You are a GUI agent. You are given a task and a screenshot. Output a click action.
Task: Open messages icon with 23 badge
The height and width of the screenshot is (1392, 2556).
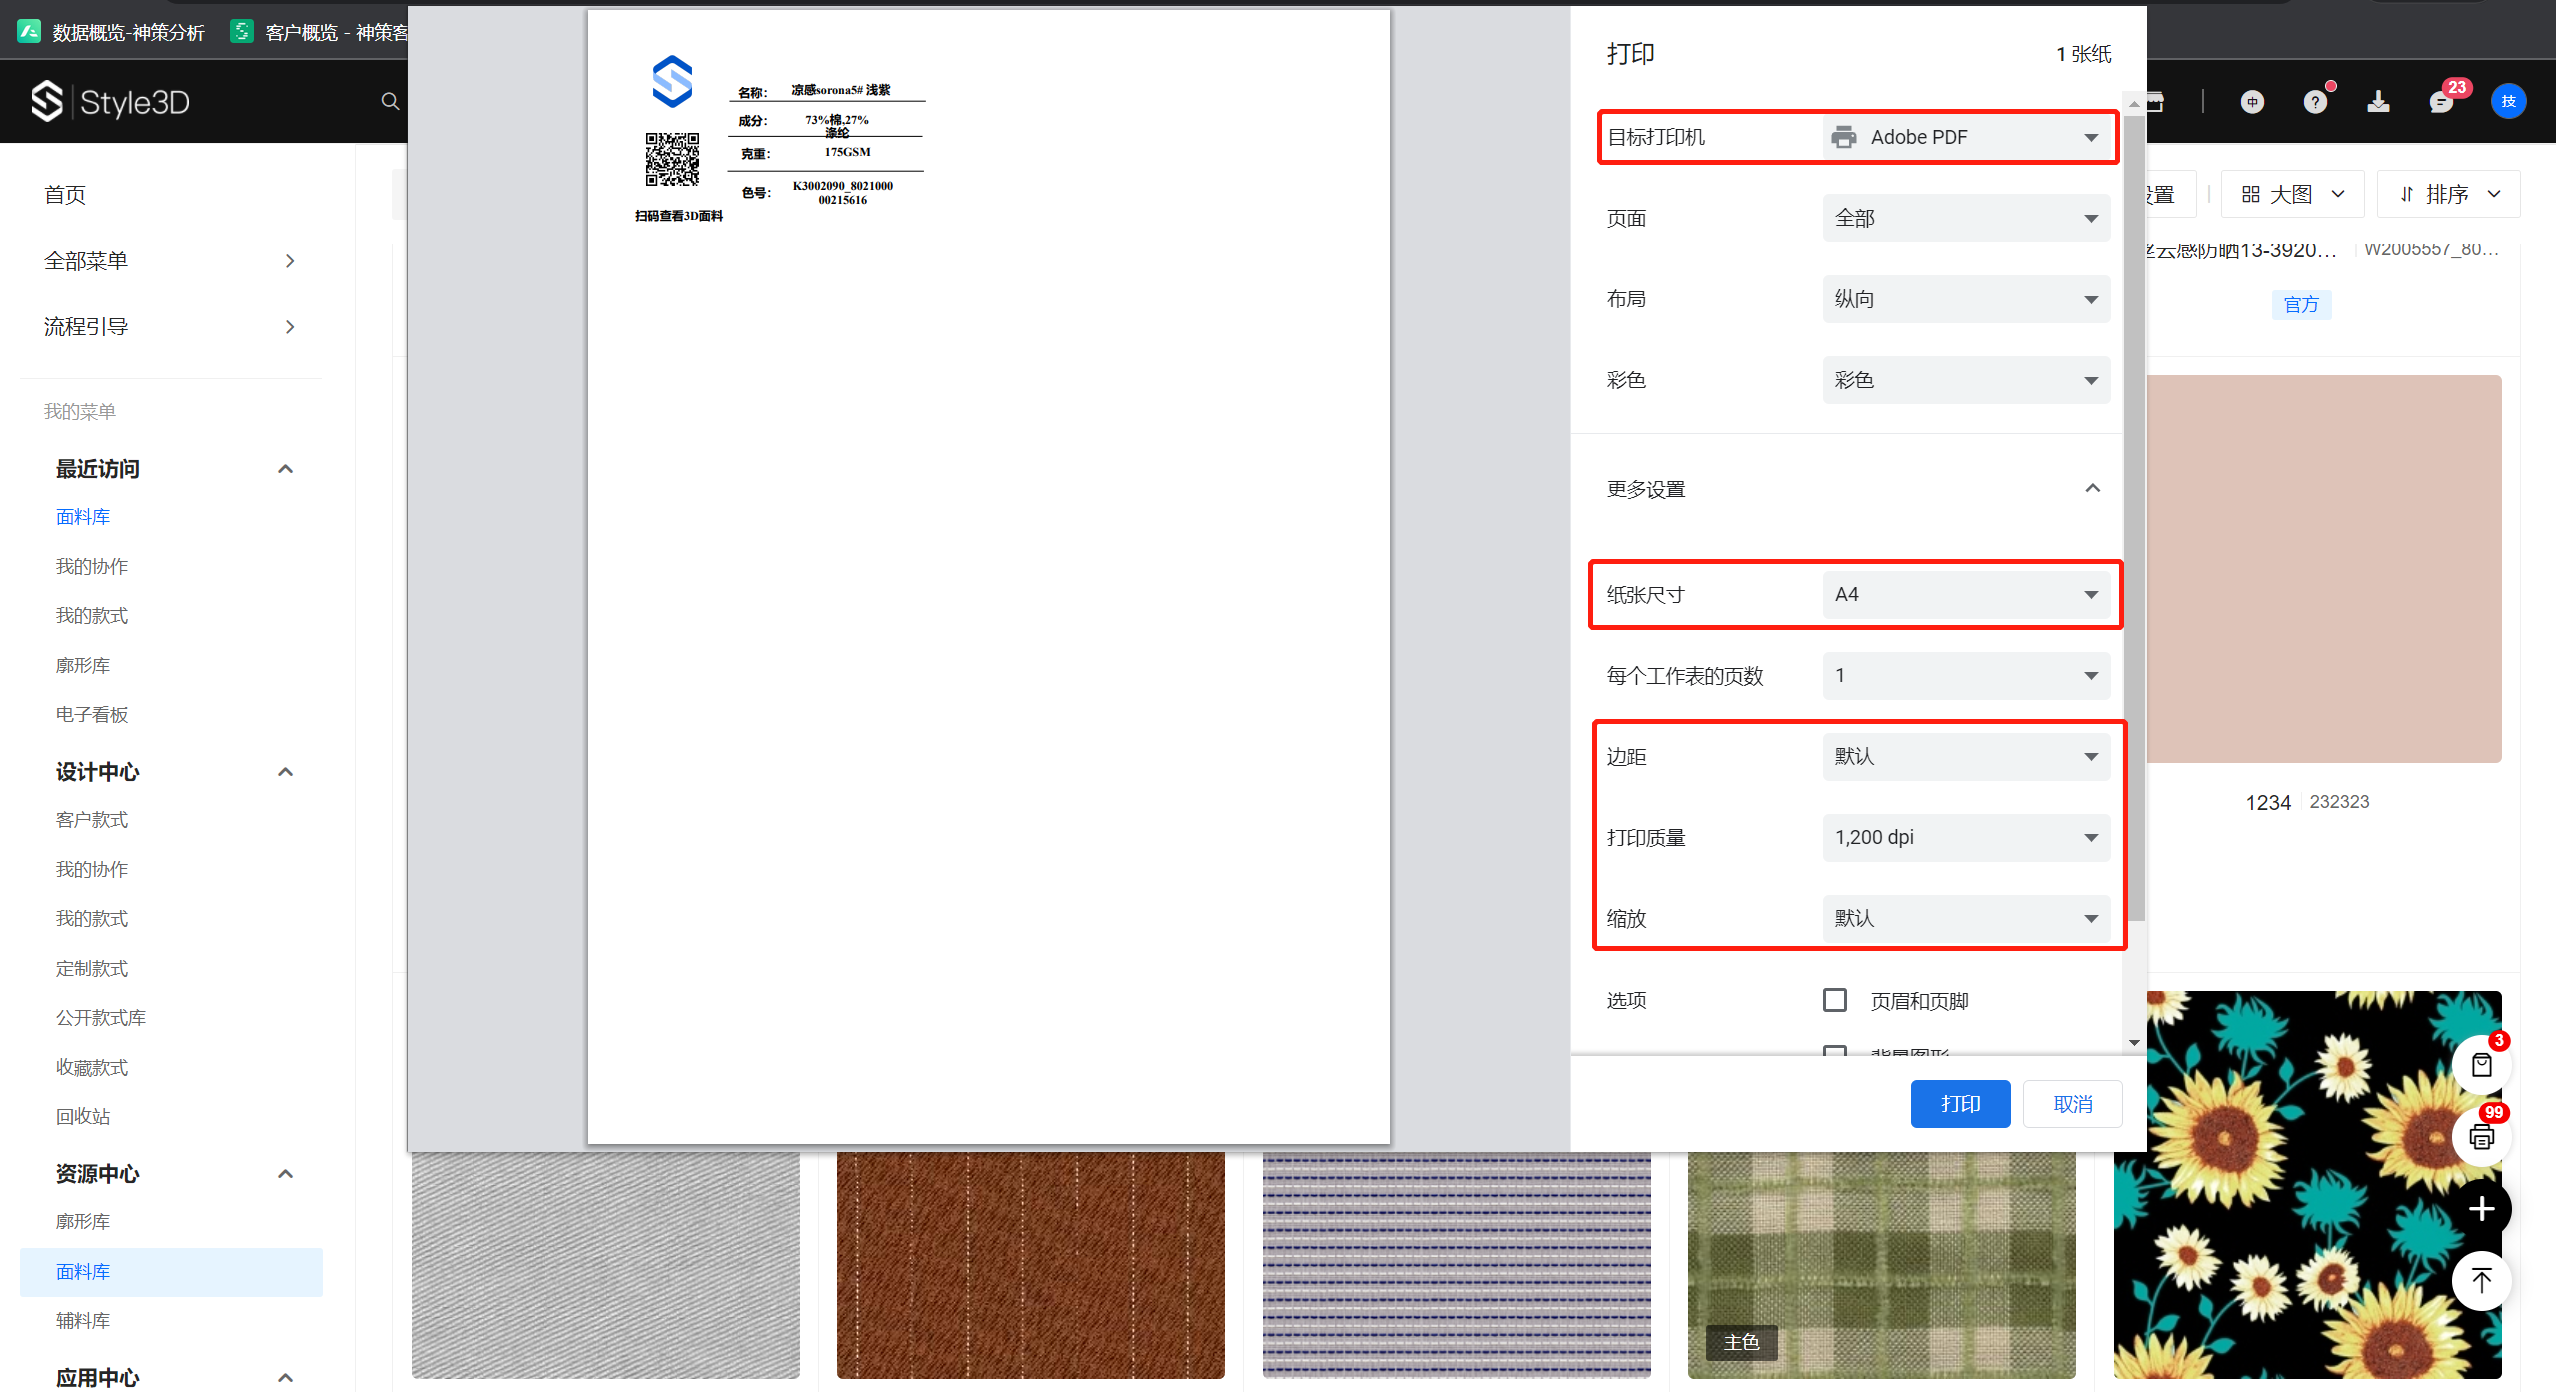(2441, 102)
